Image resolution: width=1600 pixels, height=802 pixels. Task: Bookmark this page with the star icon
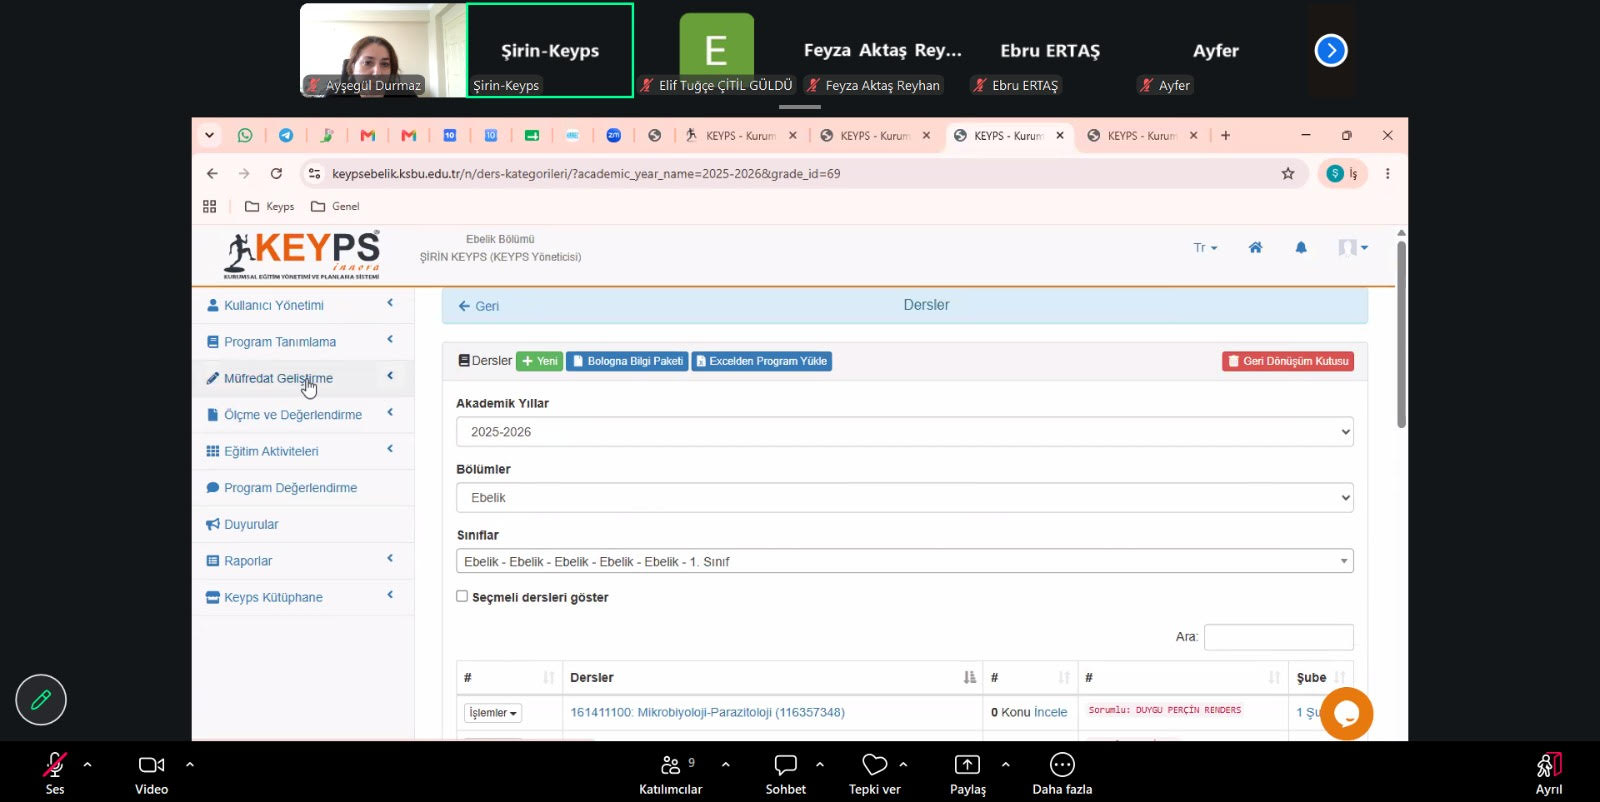(x=1288, y=173)
